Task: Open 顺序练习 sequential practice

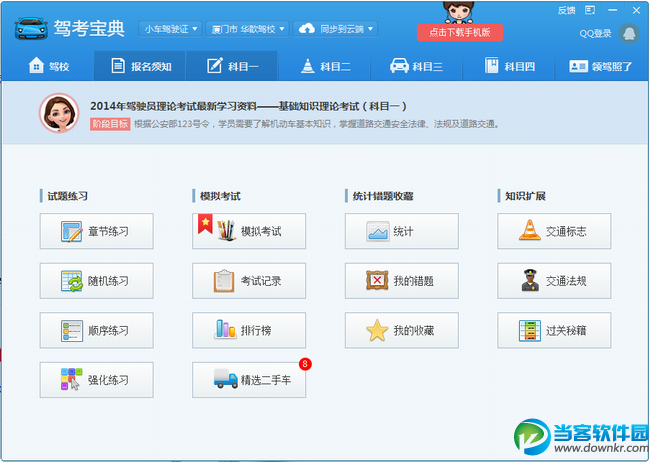Action: [x=97, y=331]
